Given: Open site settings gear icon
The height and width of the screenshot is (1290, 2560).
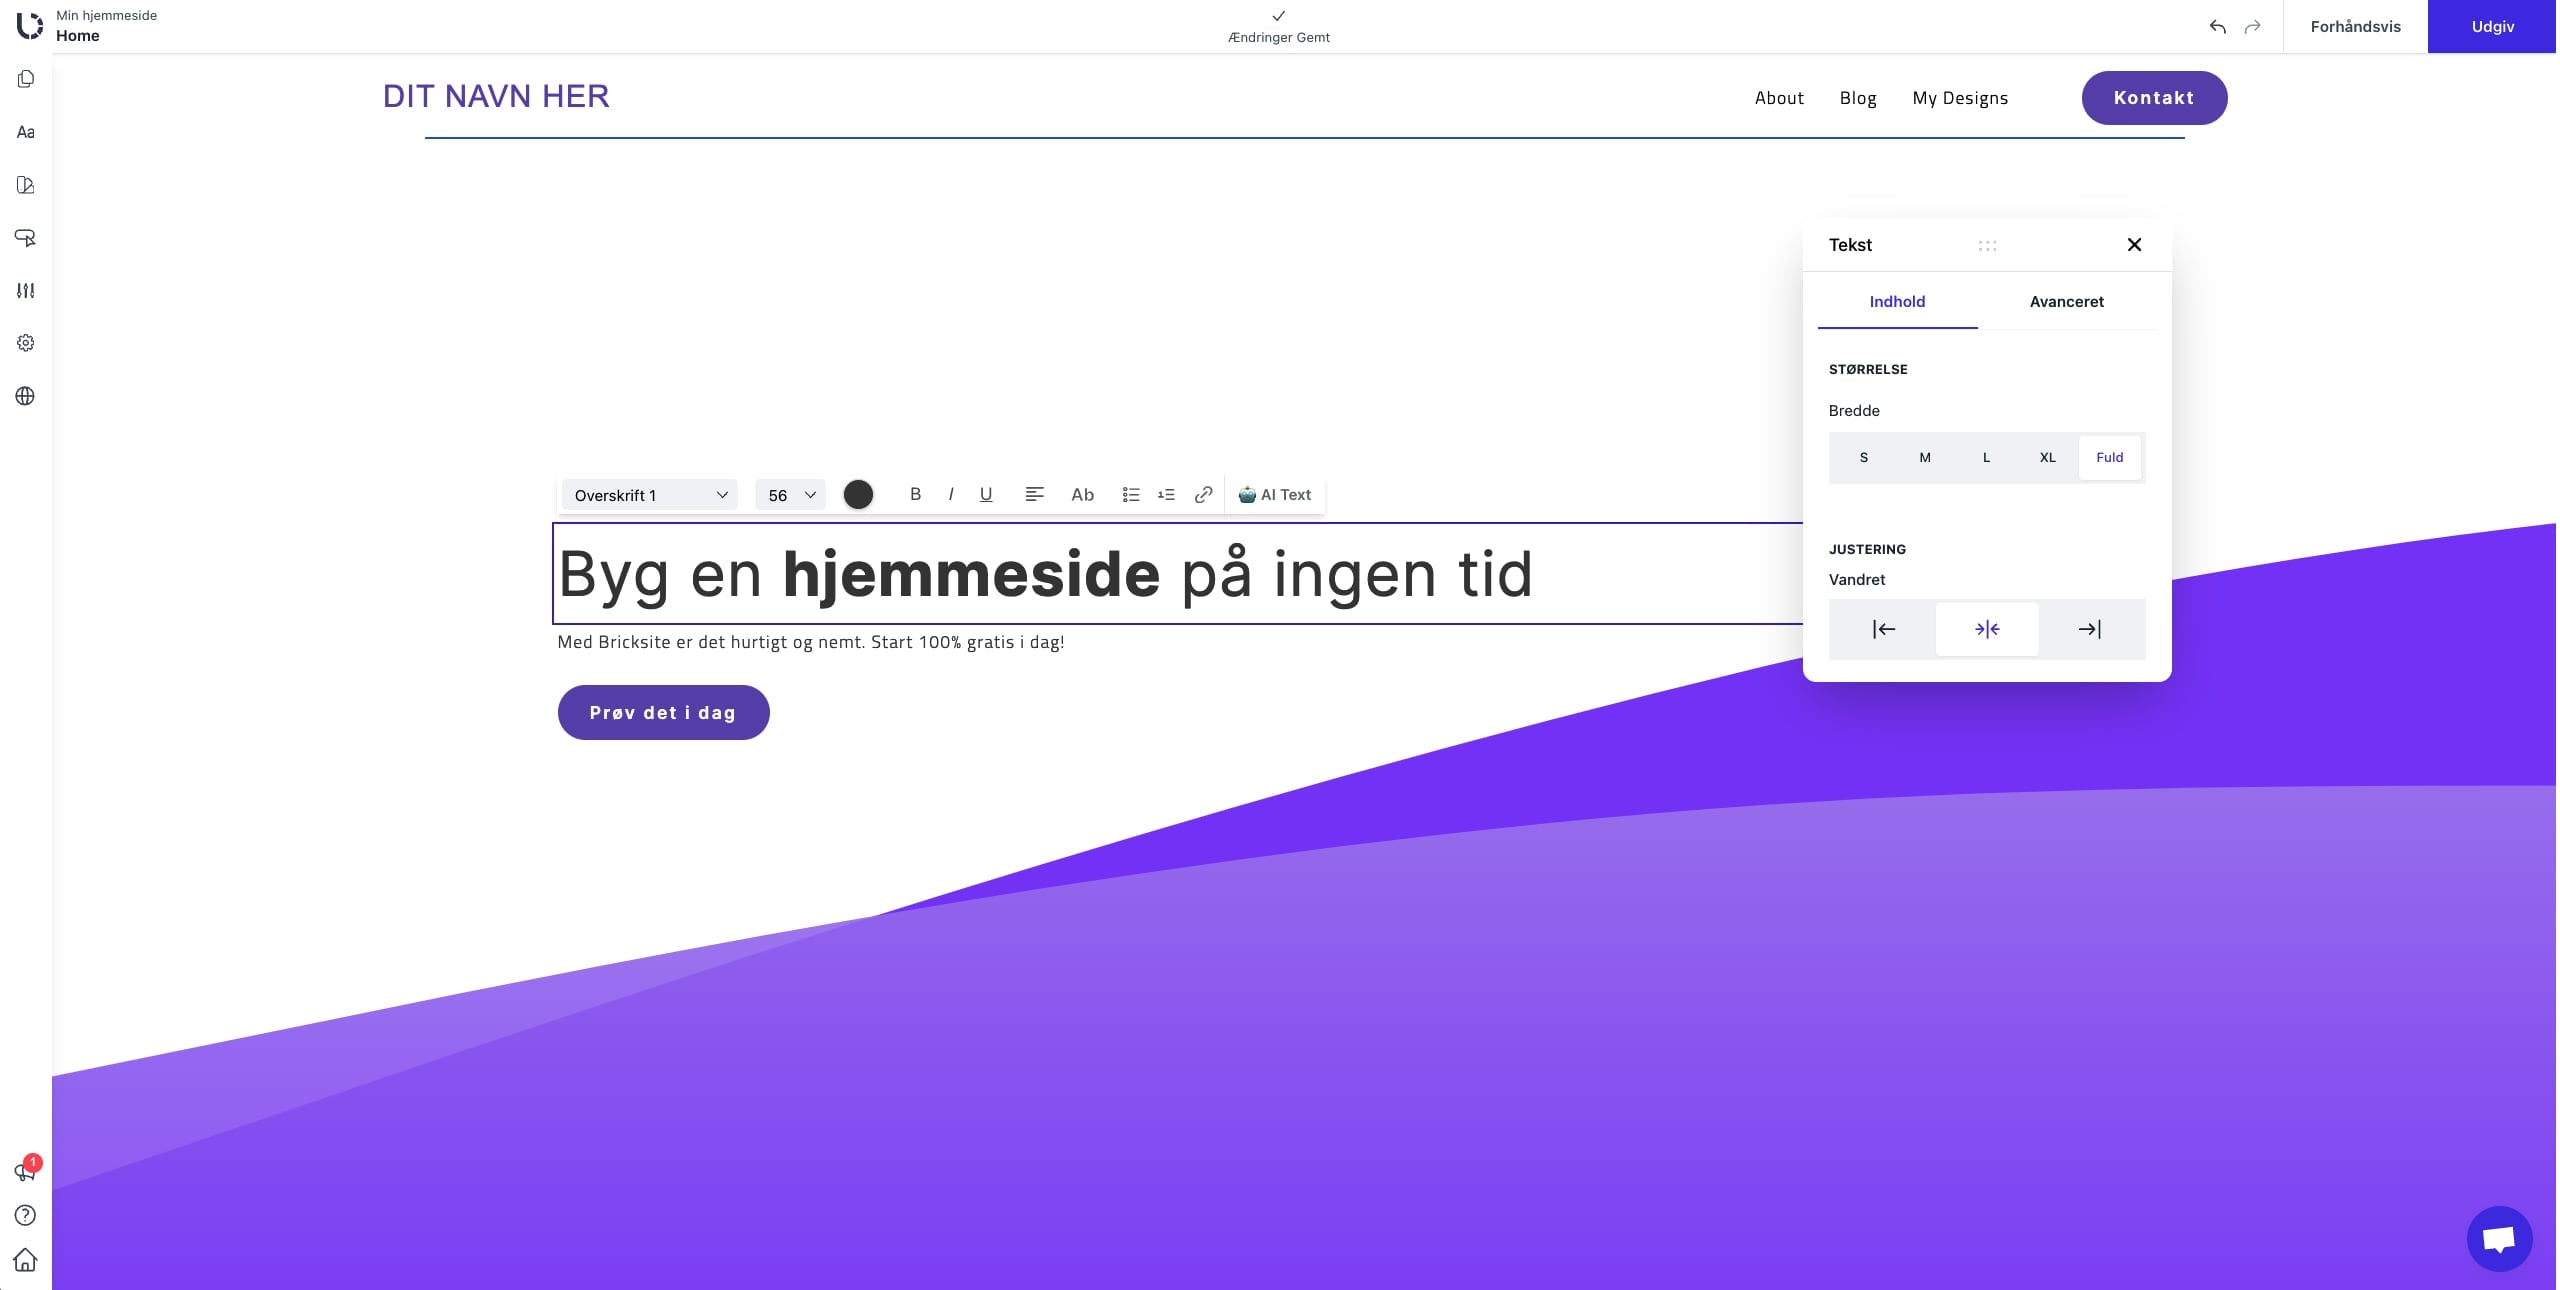Looking at the screenshot, I should coord(26,343).
